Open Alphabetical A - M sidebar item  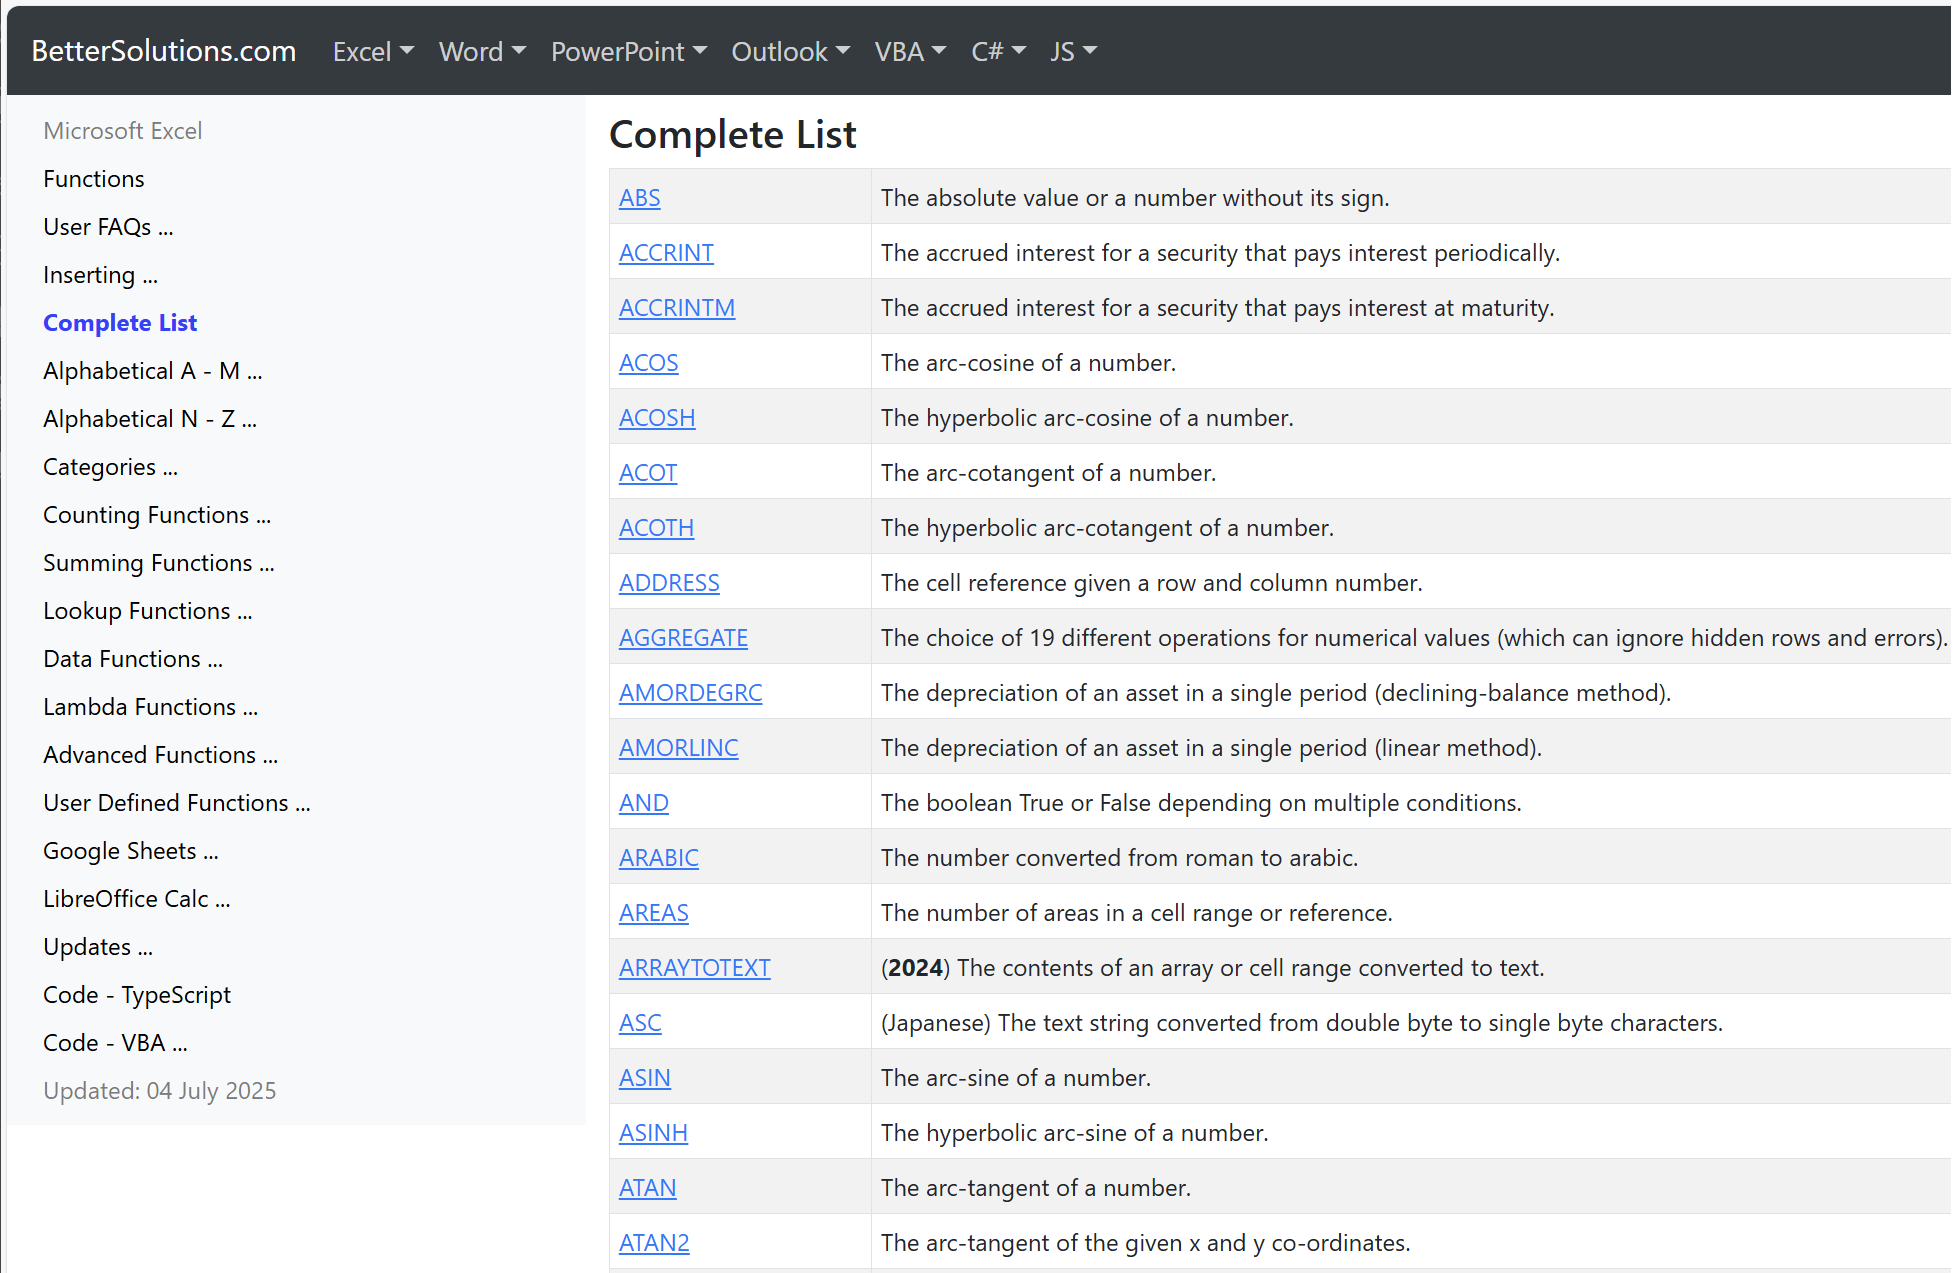point(153,371)
